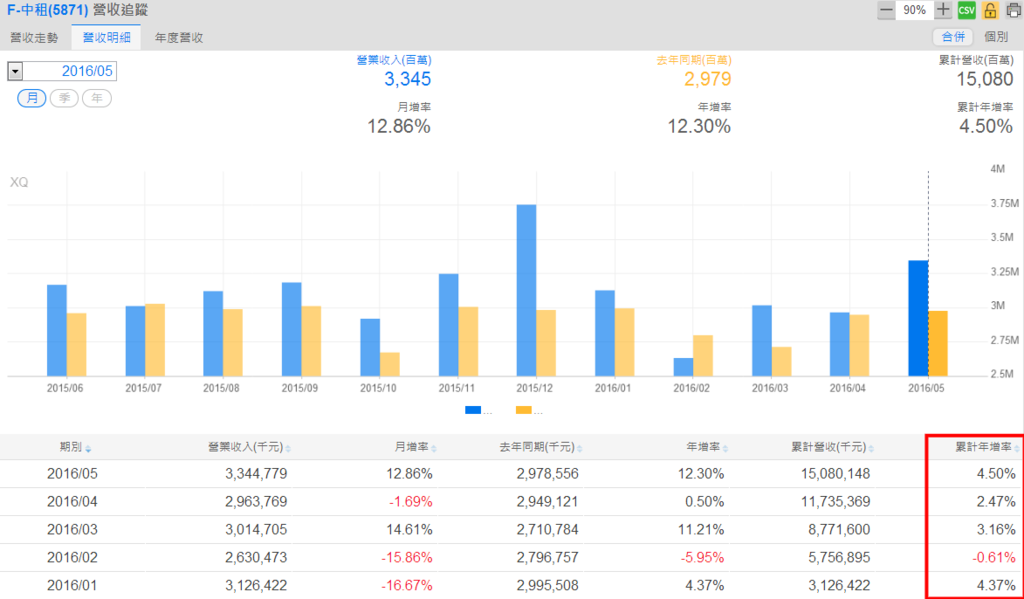Click the 90% zoom level field
This screenshot has width=1024, height=599.
click(x=914, y=10)
